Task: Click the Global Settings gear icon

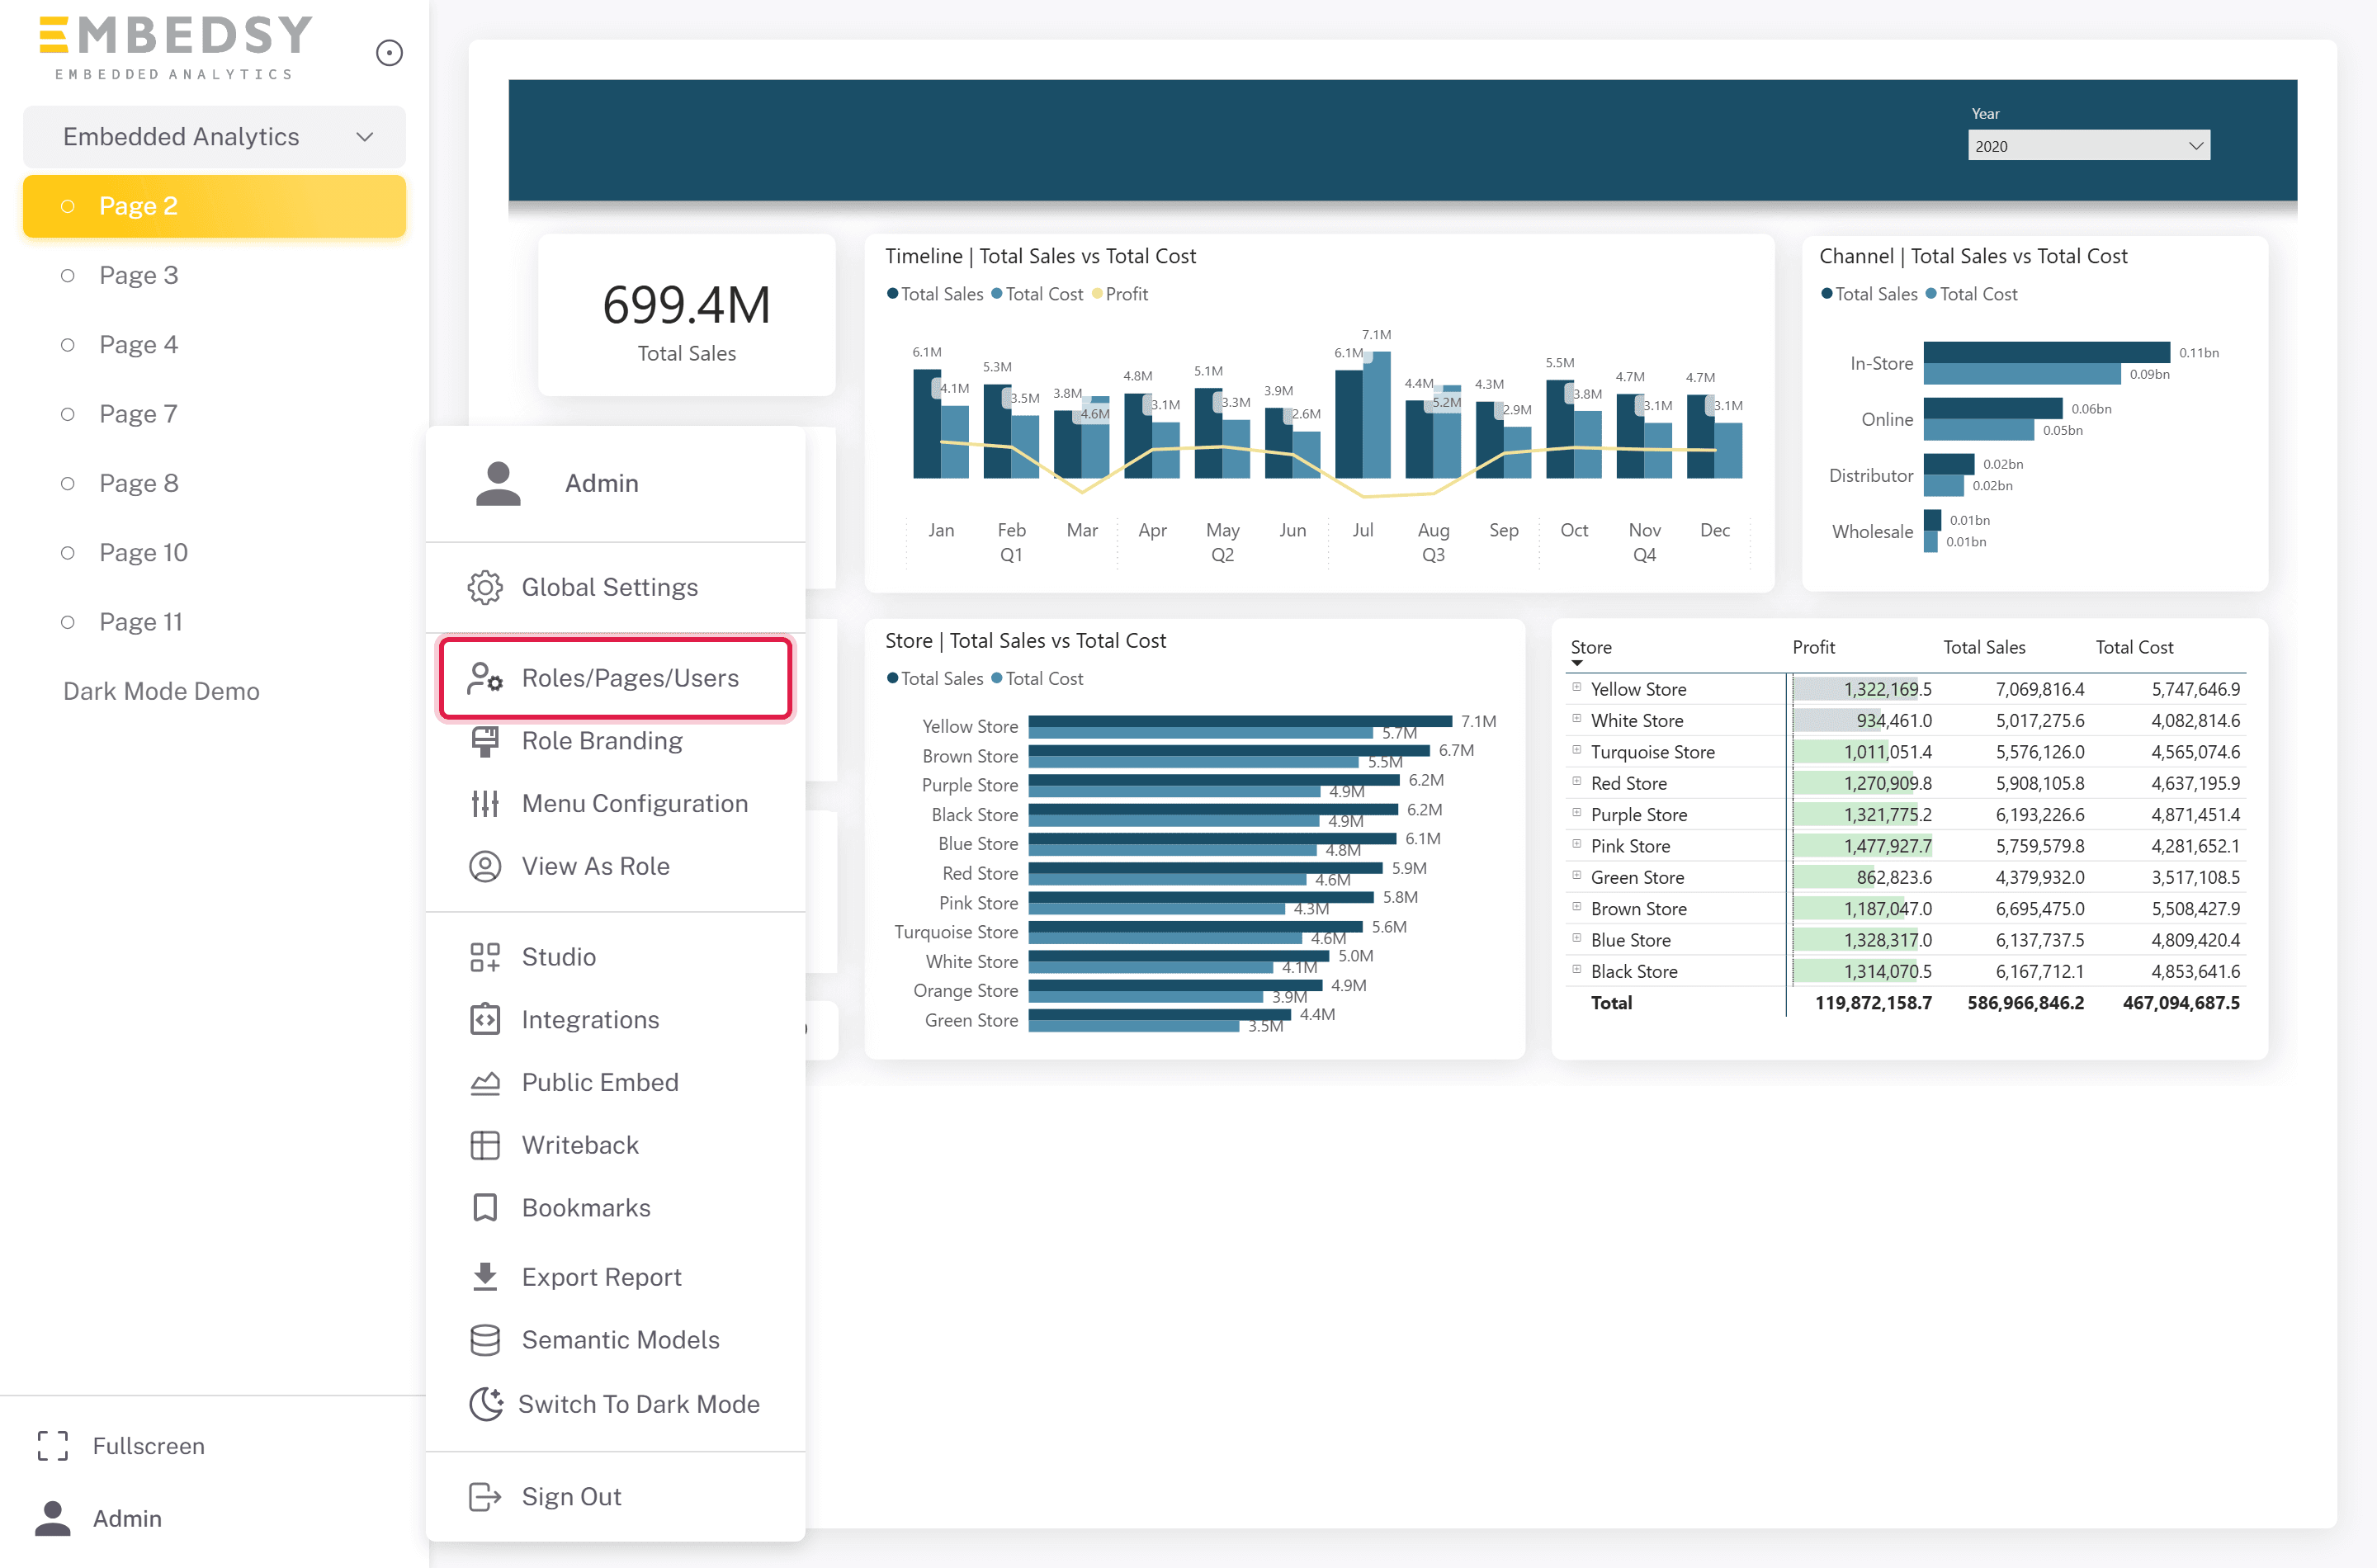Action: pos(485,587)
